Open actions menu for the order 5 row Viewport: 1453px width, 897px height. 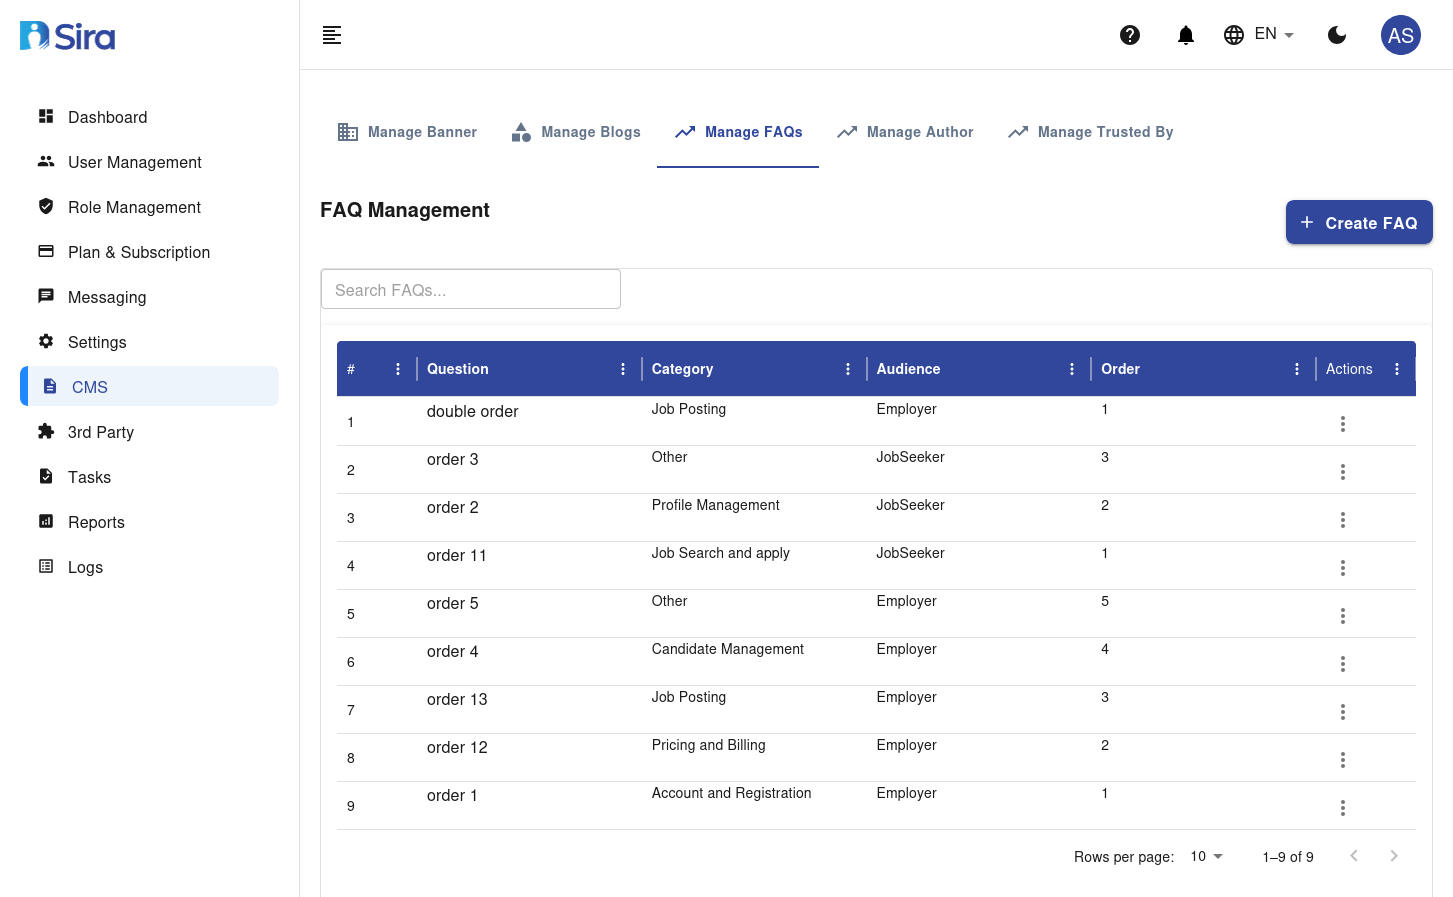click(x=1342, y=616)
